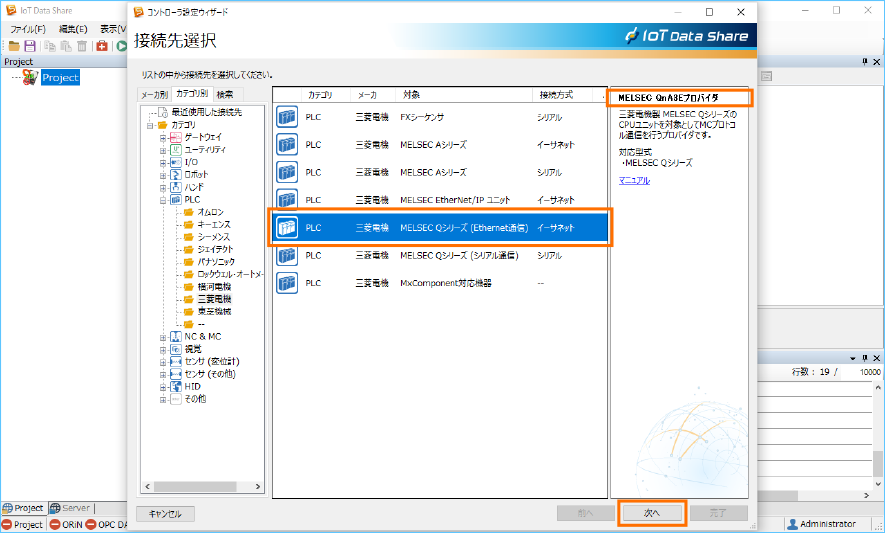Expand the I/O tree node

tap(163, 163)
